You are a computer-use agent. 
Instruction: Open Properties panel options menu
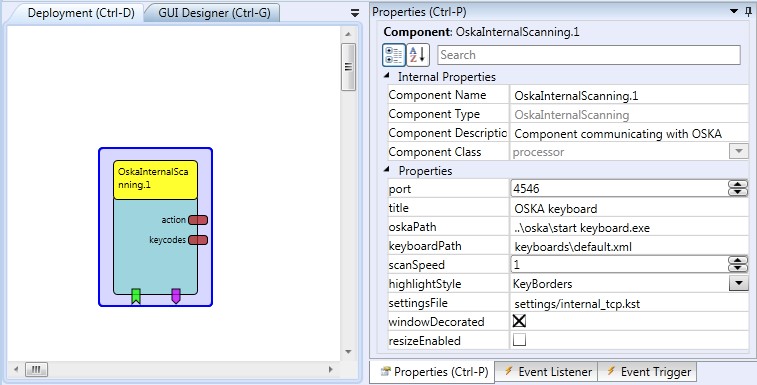coord(734,12)
